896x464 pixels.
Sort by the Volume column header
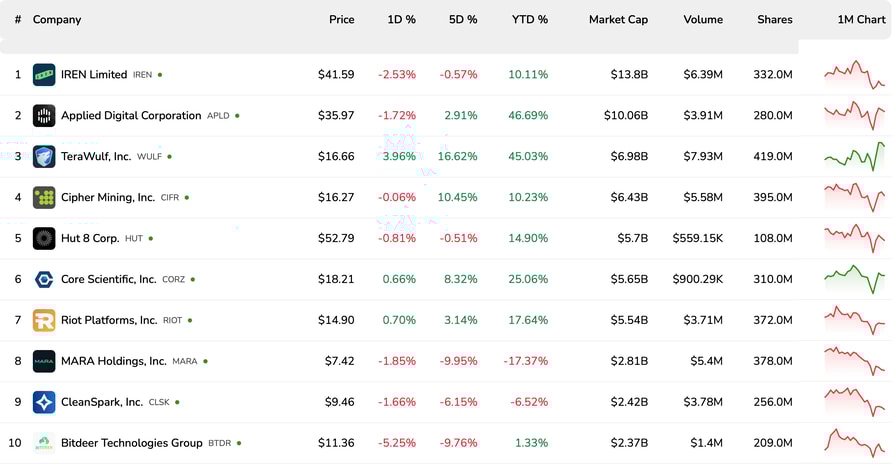pos(703,20)
